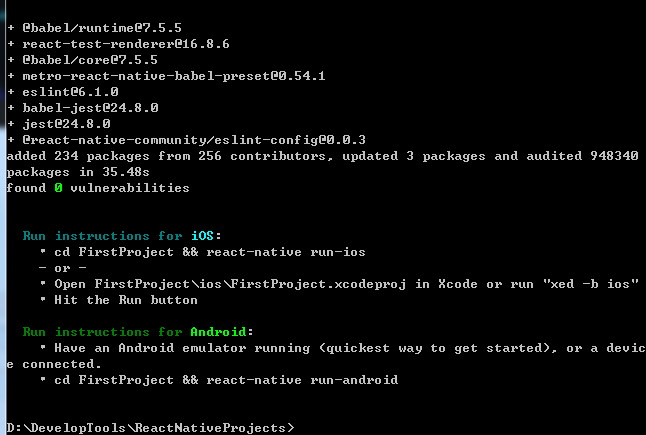
Task: Click the D:\DevelopTools\ReactNativeProjects> command prompt
Action: click(x=148, y=428)
